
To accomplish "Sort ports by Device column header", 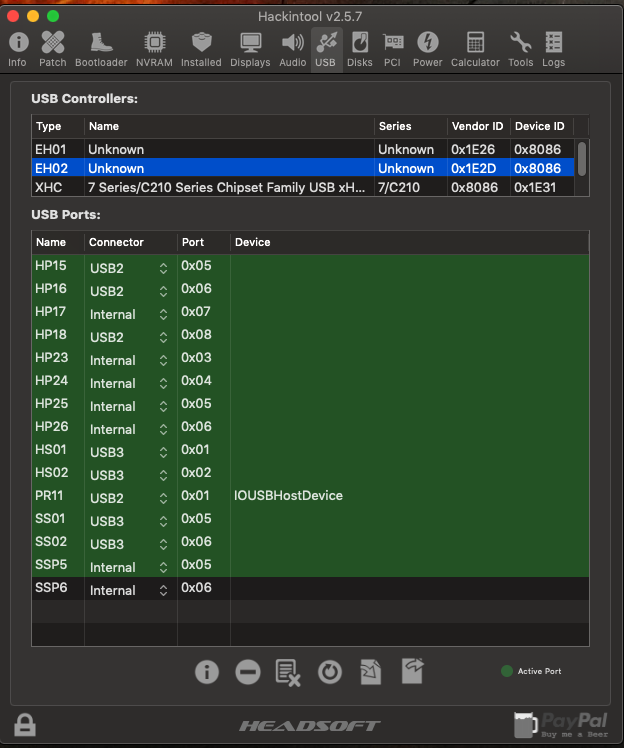I will (x=409, y=242).
